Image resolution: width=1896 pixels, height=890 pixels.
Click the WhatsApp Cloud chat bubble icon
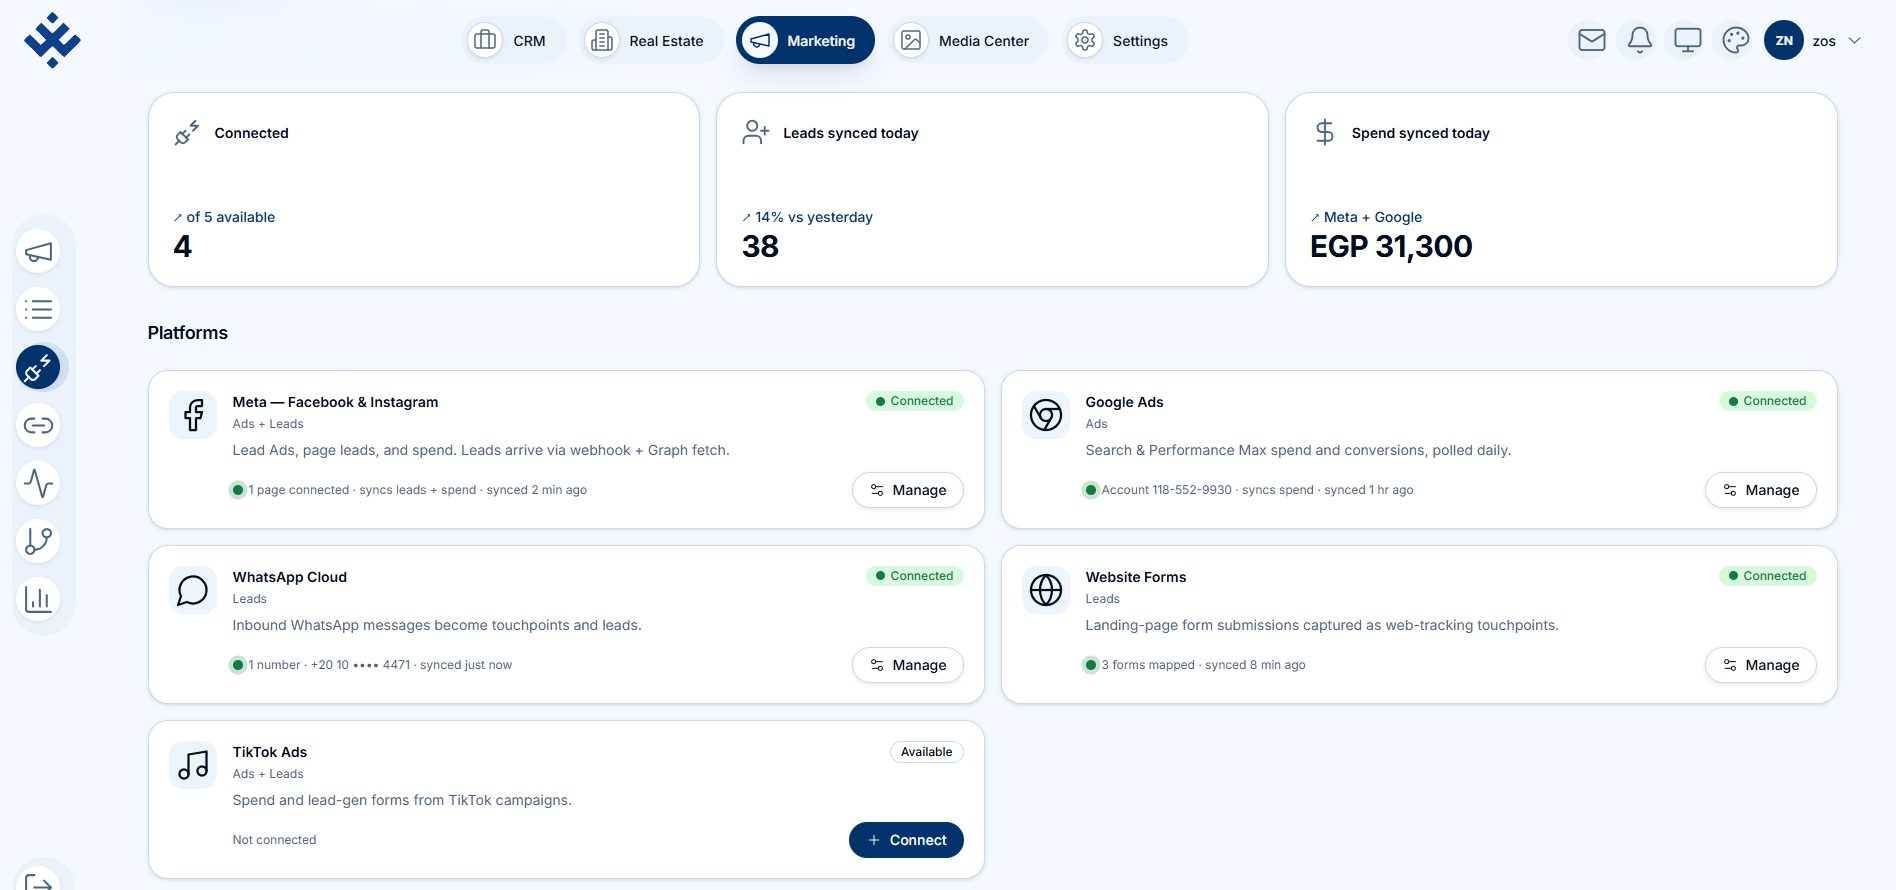pyautogui.click(x=193, y=590)
